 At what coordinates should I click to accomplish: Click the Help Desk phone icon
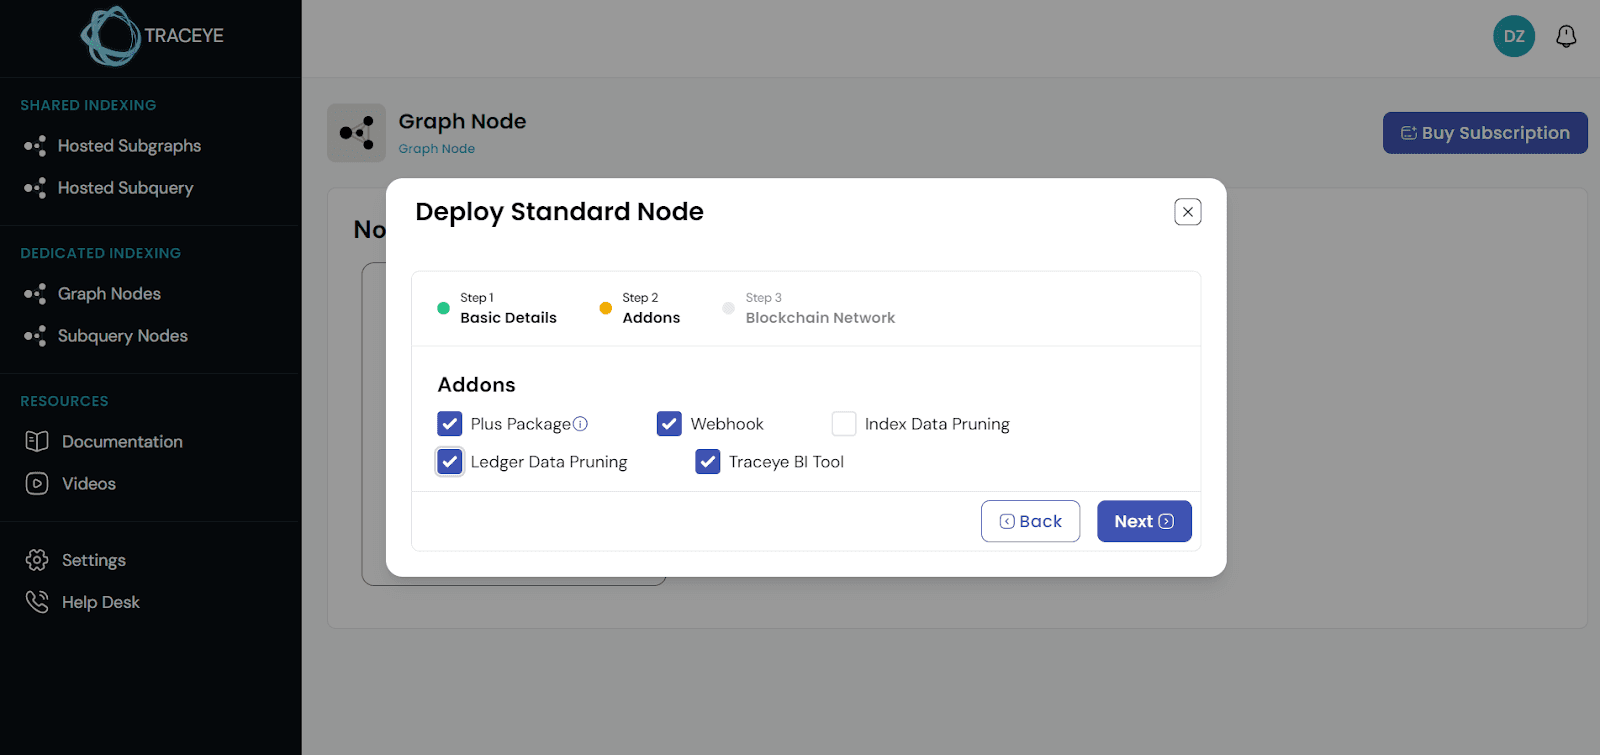[37, 602]
